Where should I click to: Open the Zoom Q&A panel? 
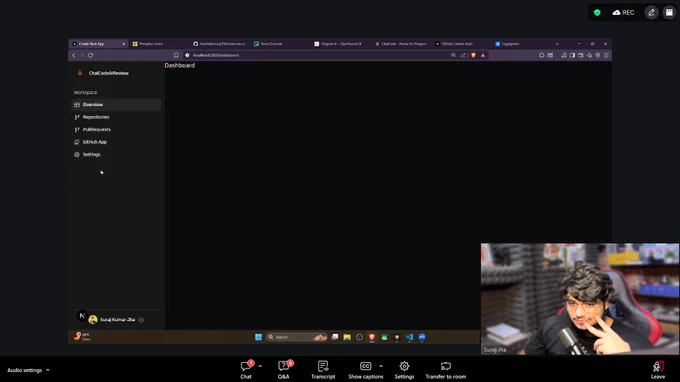coord(284,370)
